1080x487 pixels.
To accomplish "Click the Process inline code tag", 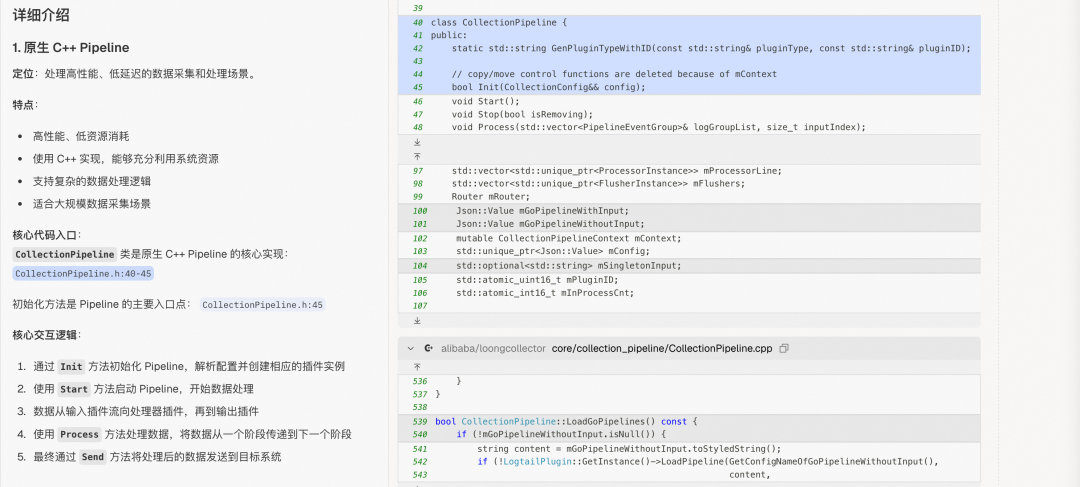I will (x=79, y=434).
